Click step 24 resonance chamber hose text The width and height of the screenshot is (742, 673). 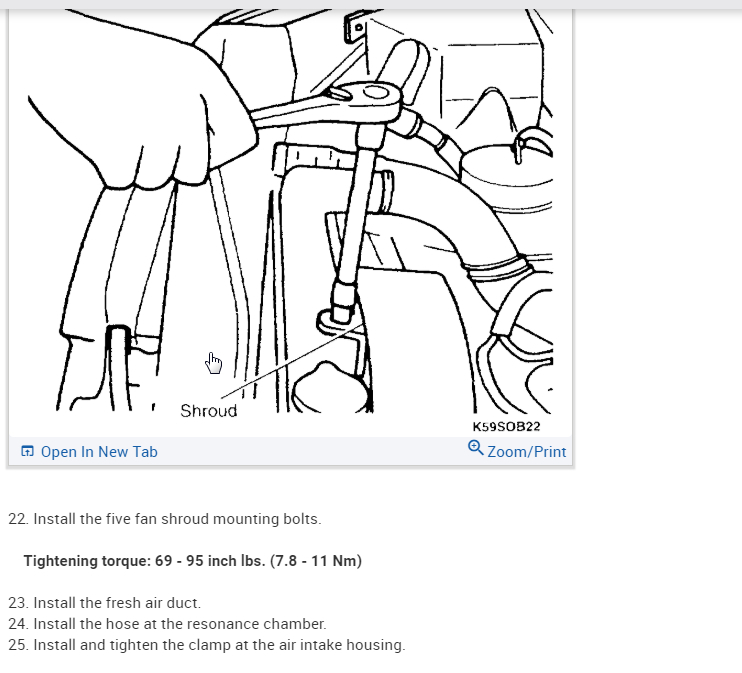168,624
